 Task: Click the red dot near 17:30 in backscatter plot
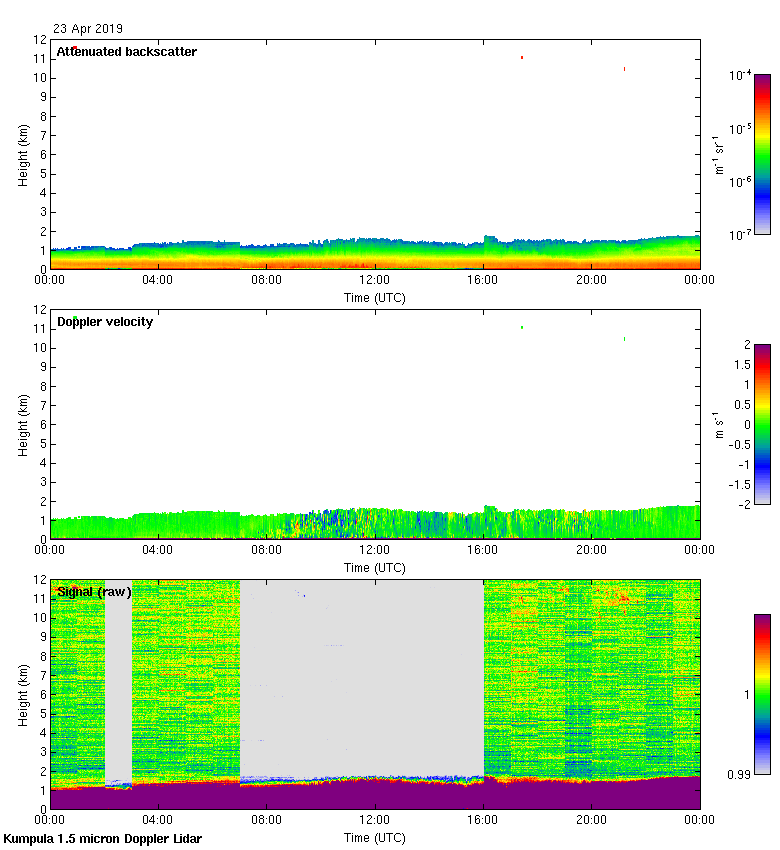[522, 58]
